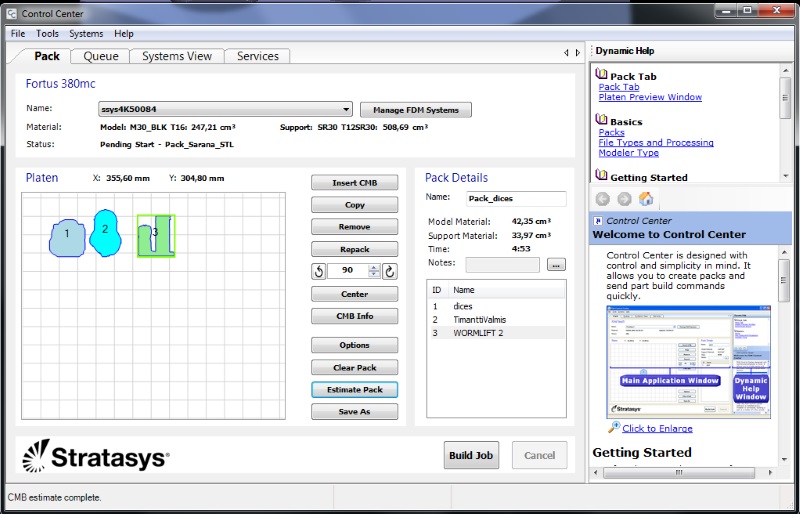Select TimanttiValmis row in part list
The image size is (800, 514).
(496, 320)
